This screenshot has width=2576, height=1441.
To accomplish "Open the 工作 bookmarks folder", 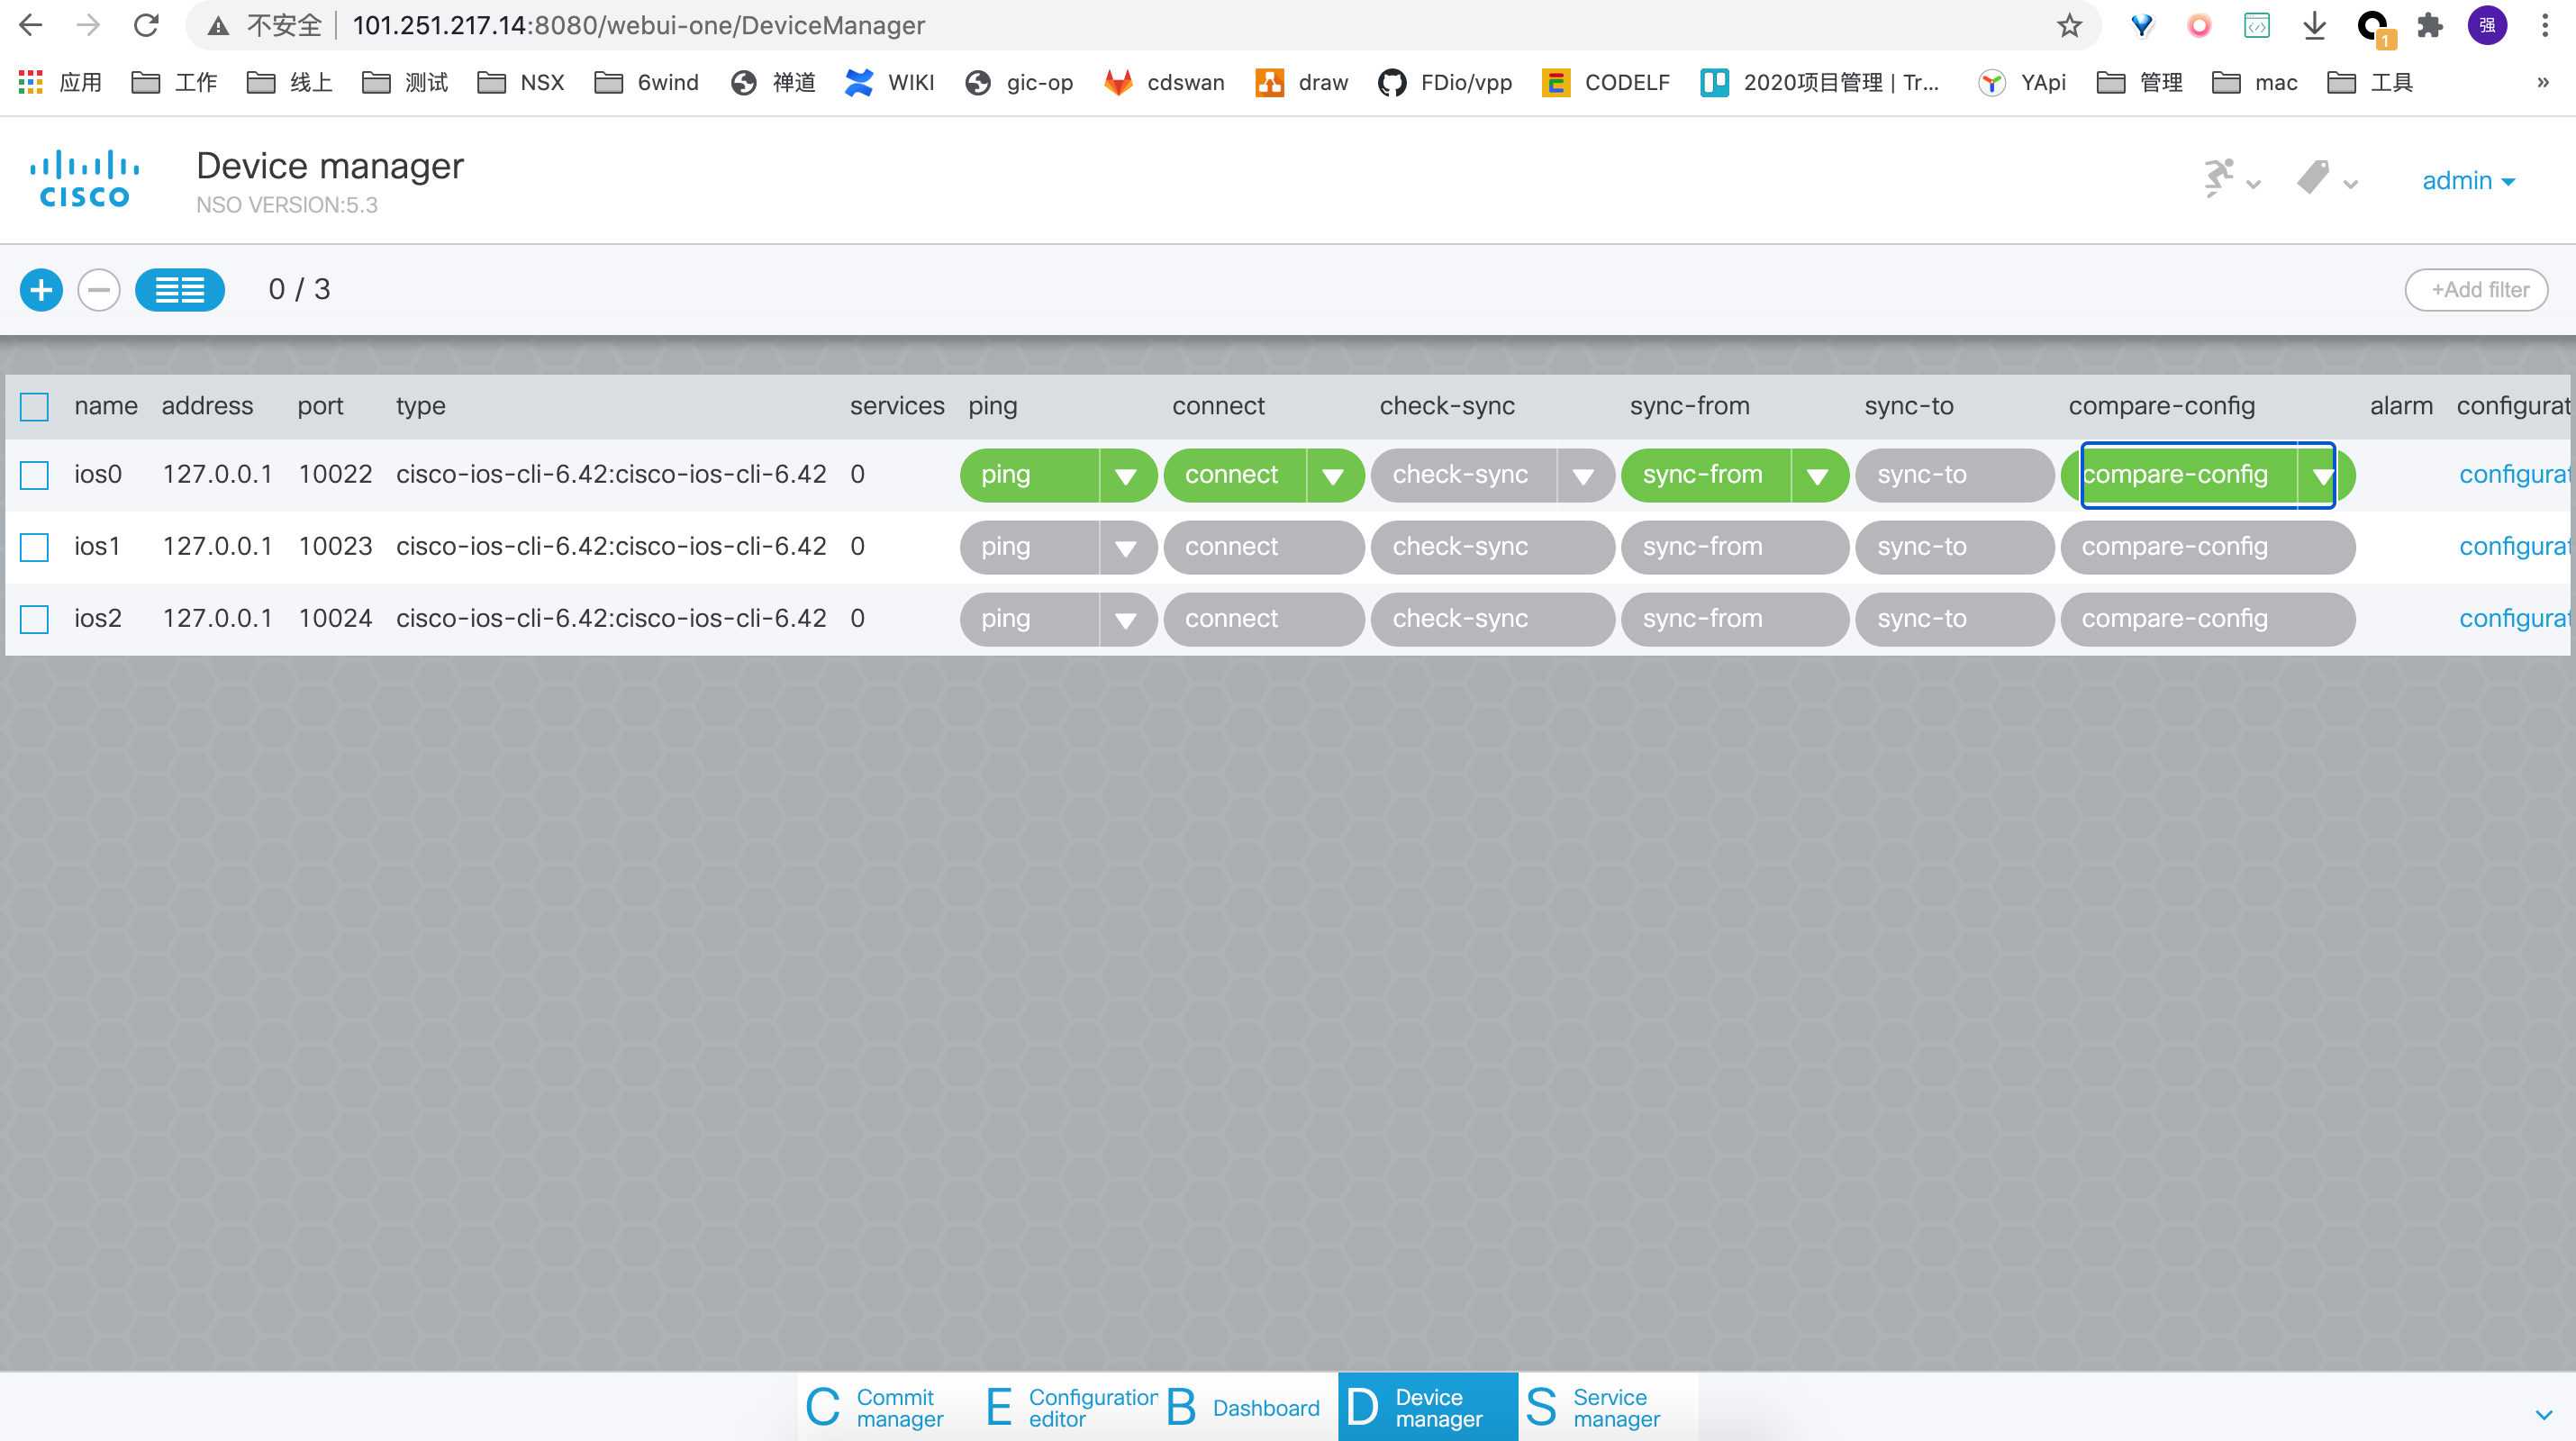I will (175, 82).
